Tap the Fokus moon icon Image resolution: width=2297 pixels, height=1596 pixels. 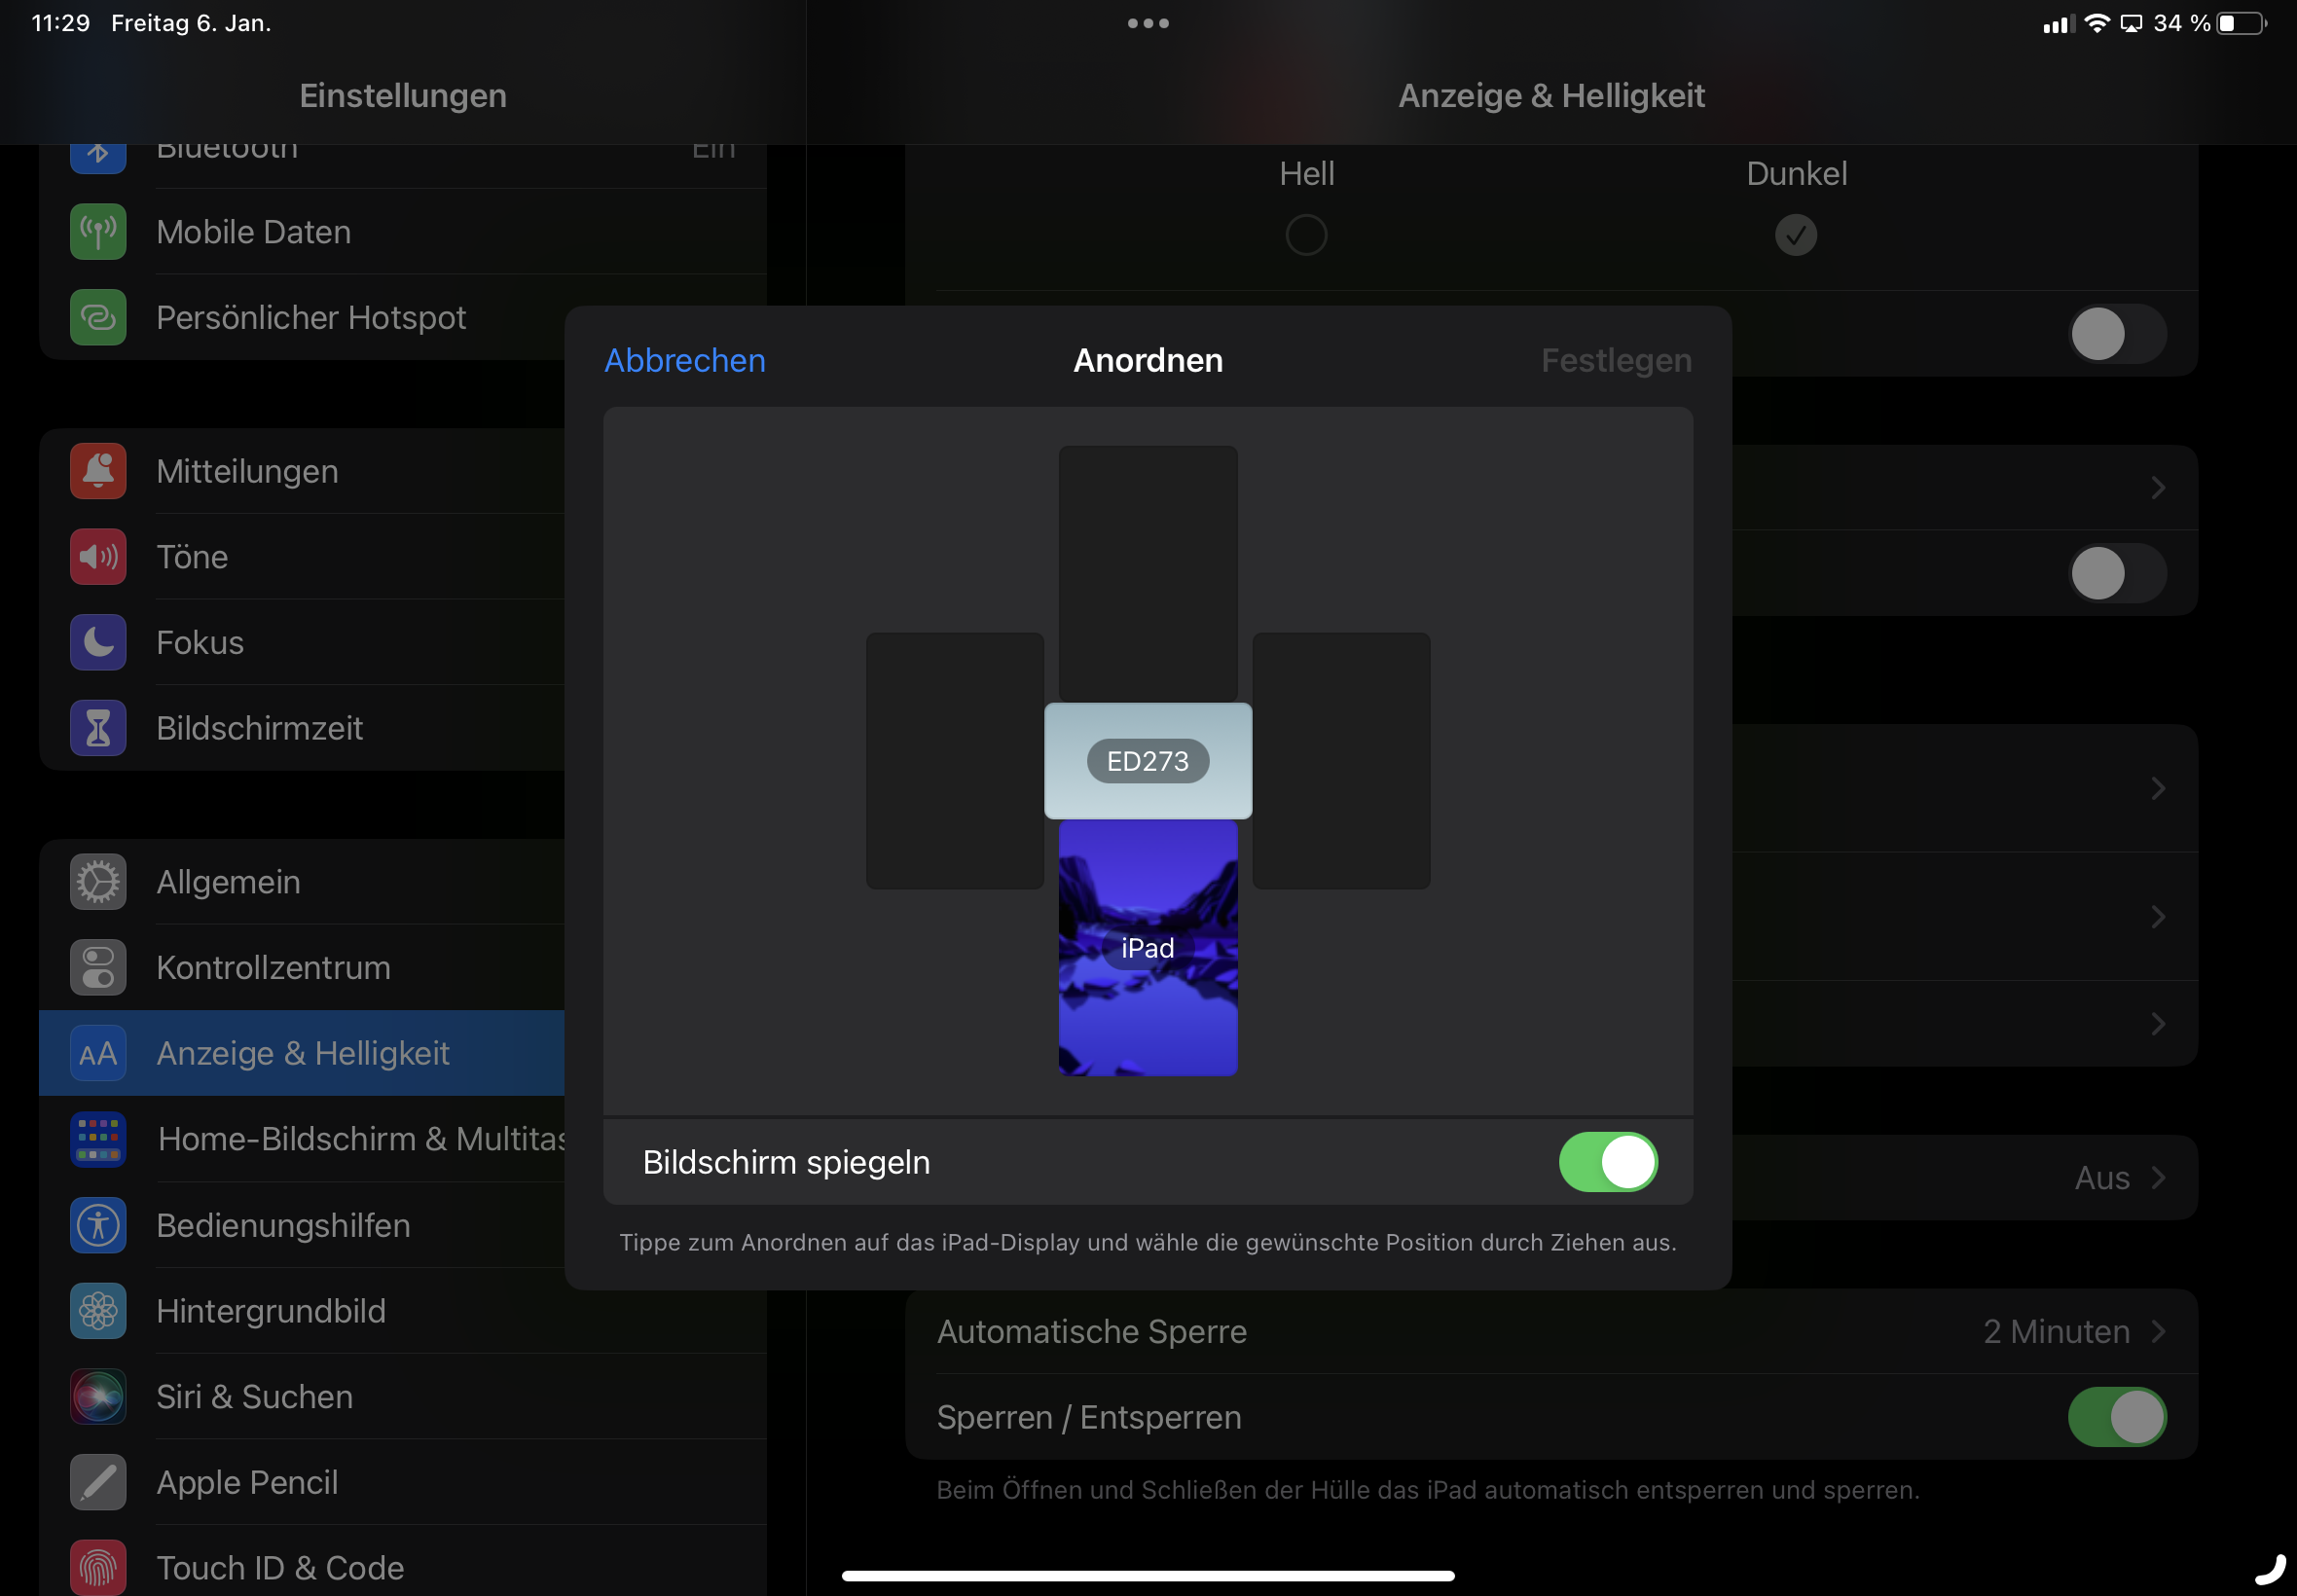point(98,642)
